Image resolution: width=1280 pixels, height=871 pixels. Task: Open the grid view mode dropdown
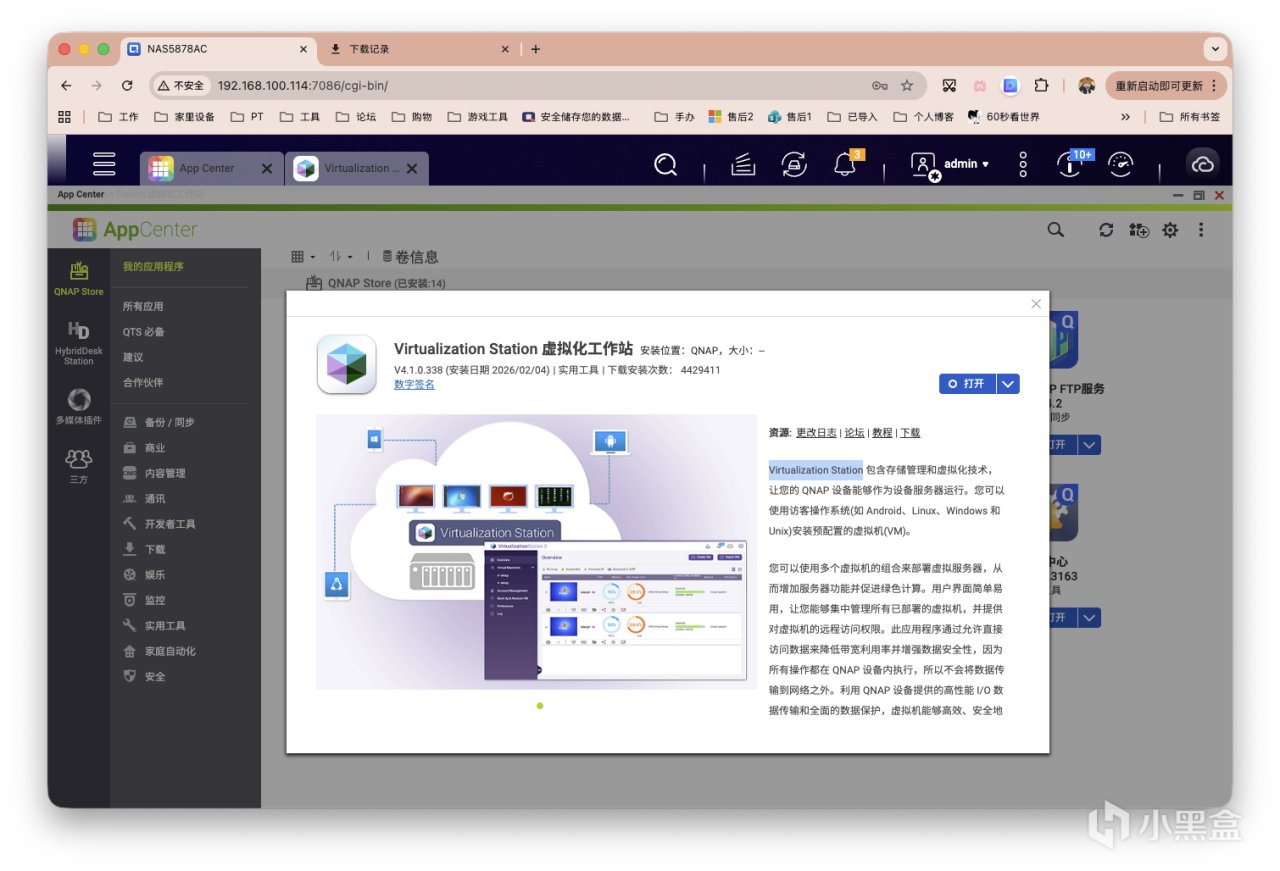(303, 257)
